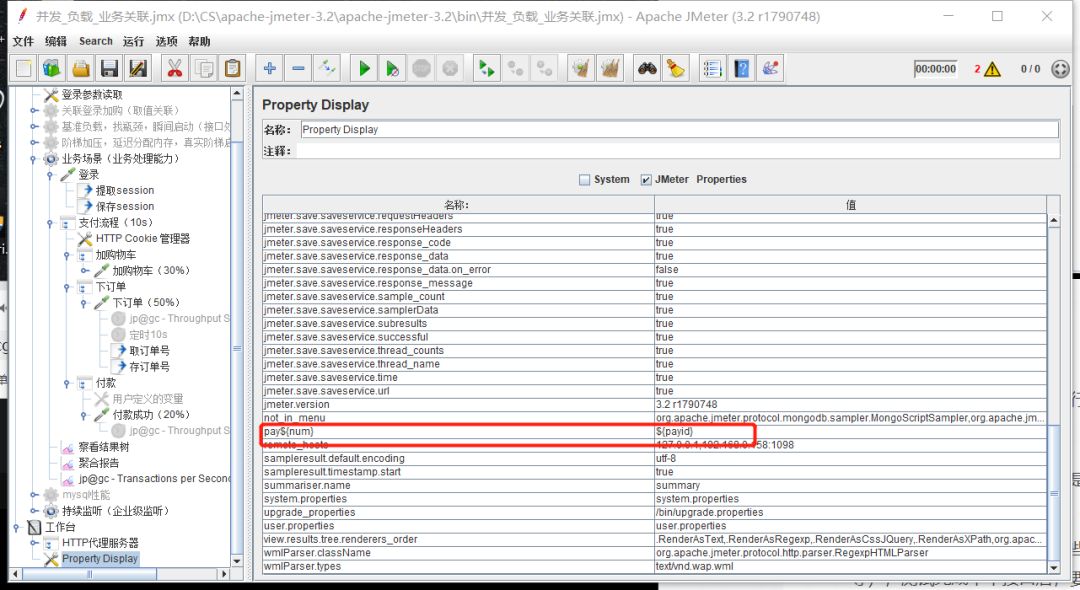Open 编辑 menu
Image resolution: width=1080 pixels, height=590 pixels.
pos(56,41)
